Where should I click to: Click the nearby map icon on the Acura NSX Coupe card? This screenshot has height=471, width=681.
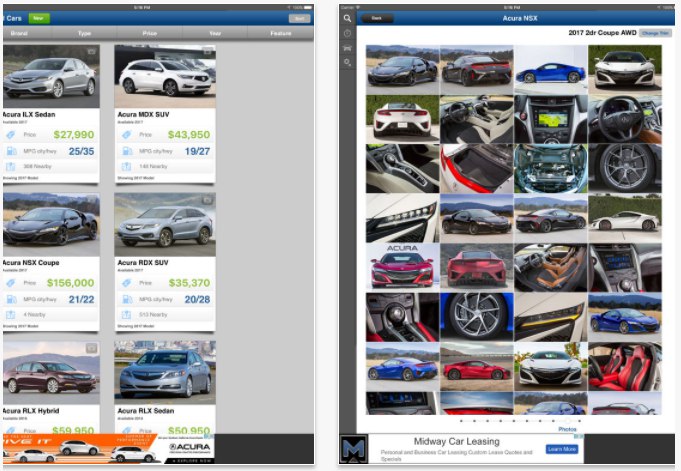[x=11, y=315]
